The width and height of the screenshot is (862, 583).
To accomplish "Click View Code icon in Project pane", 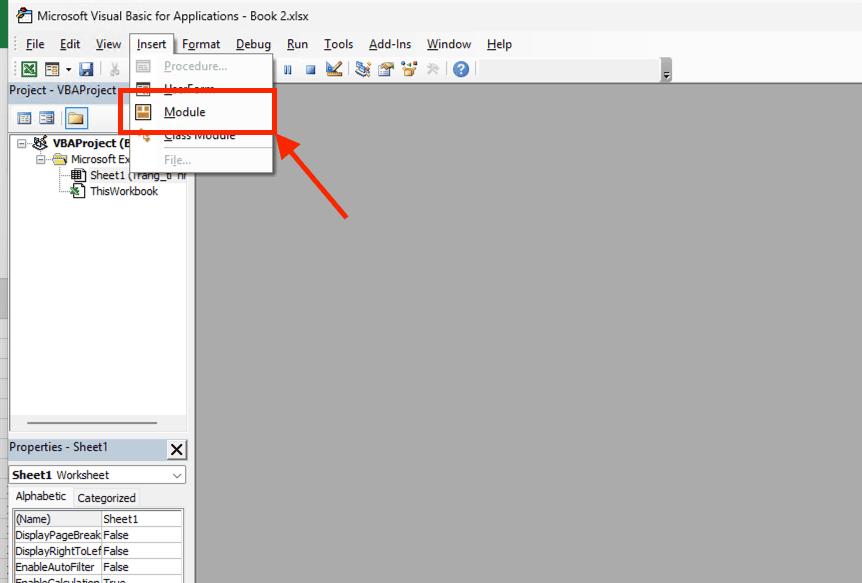I will coord(24,118).
